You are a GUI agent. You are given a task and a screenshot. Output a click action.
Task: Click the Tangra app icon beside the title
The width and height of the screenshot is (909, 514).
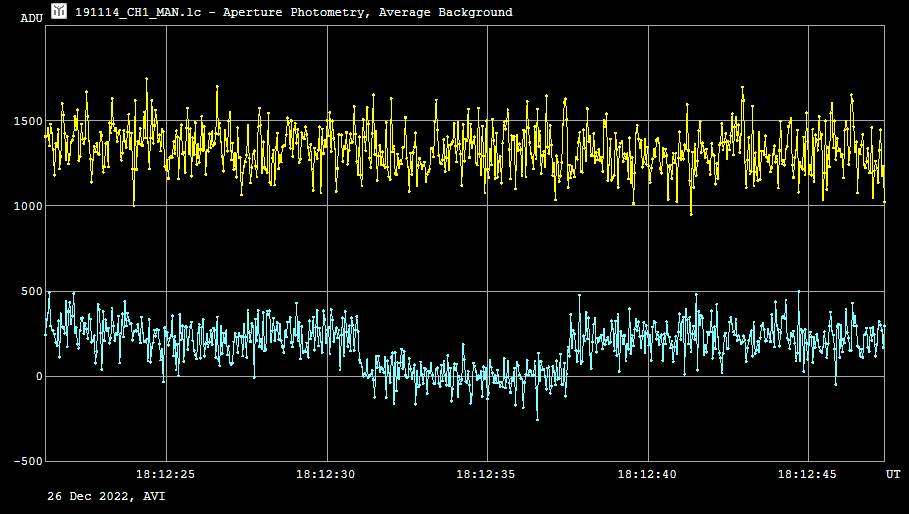coord(59,11)
